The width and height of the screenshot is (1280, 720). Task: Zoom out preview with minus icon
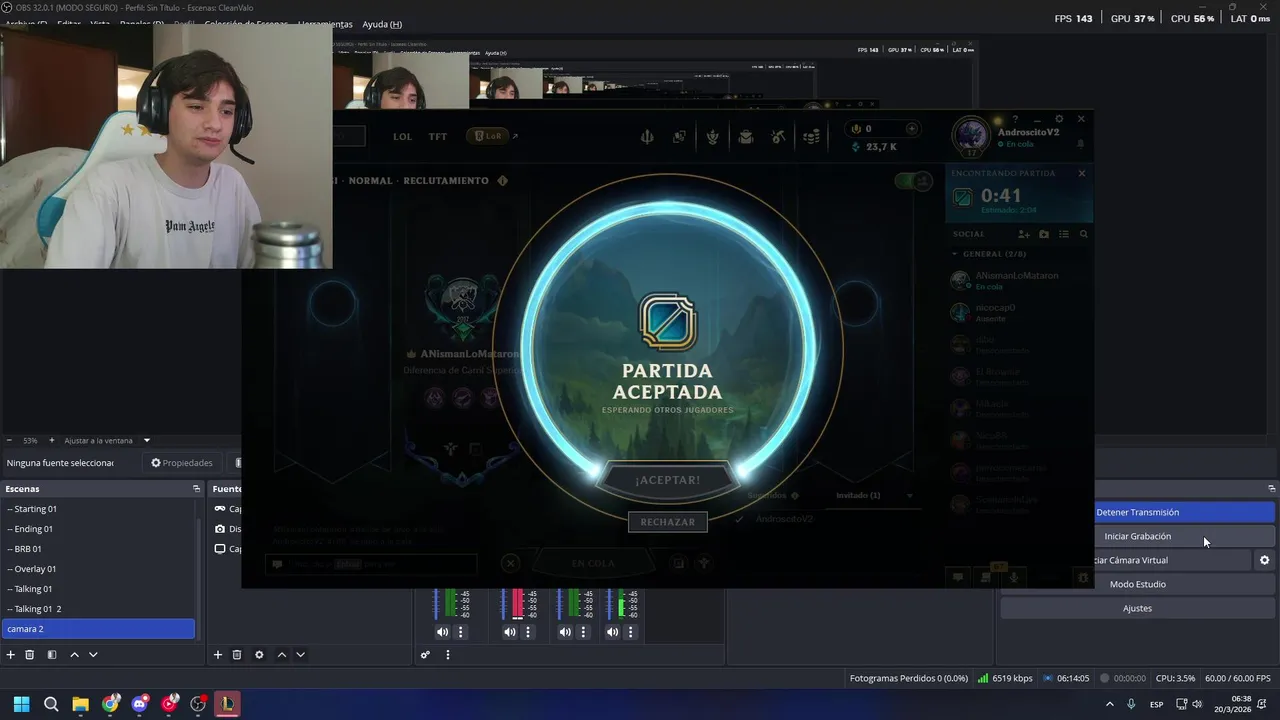9,440
